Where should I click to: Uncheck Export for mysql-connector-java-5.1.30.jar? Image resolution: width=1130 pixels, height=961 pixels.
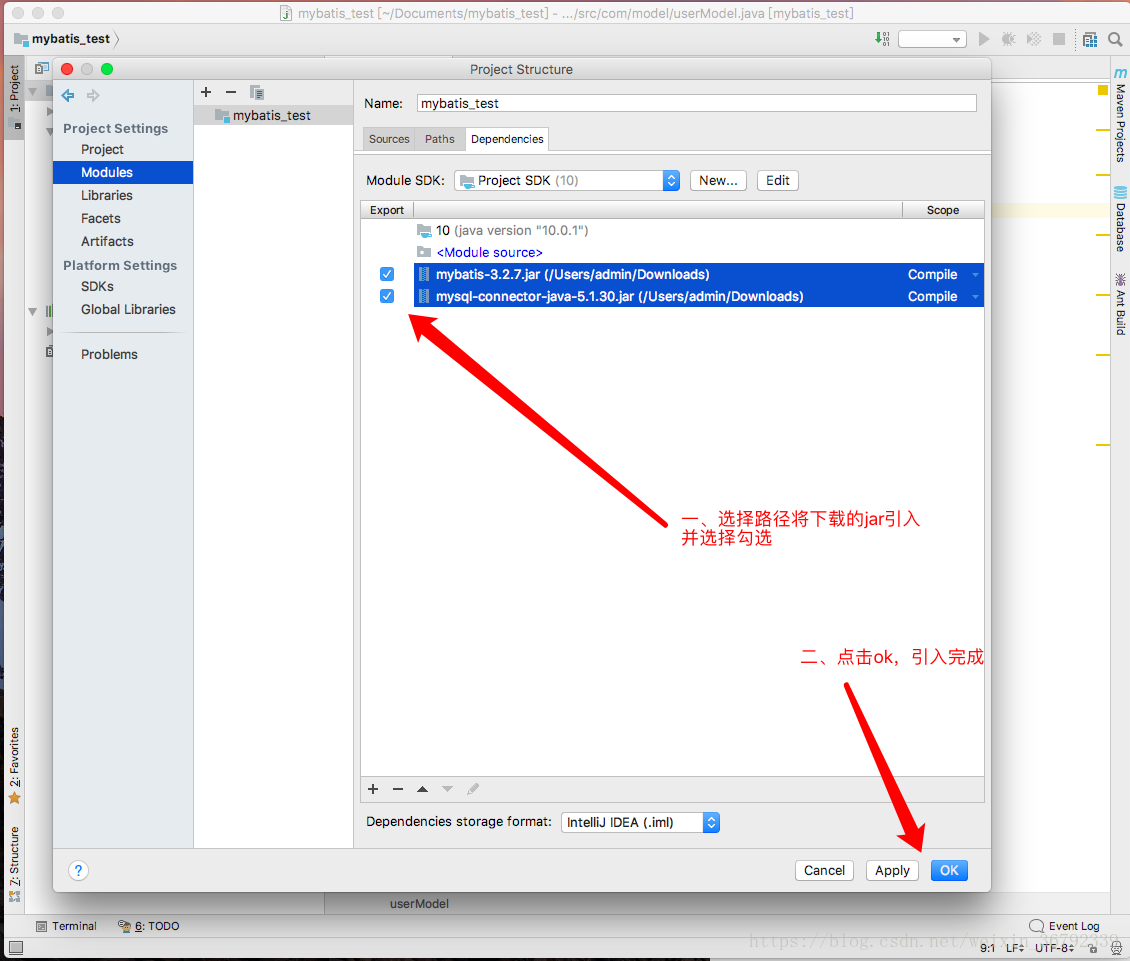387,296
